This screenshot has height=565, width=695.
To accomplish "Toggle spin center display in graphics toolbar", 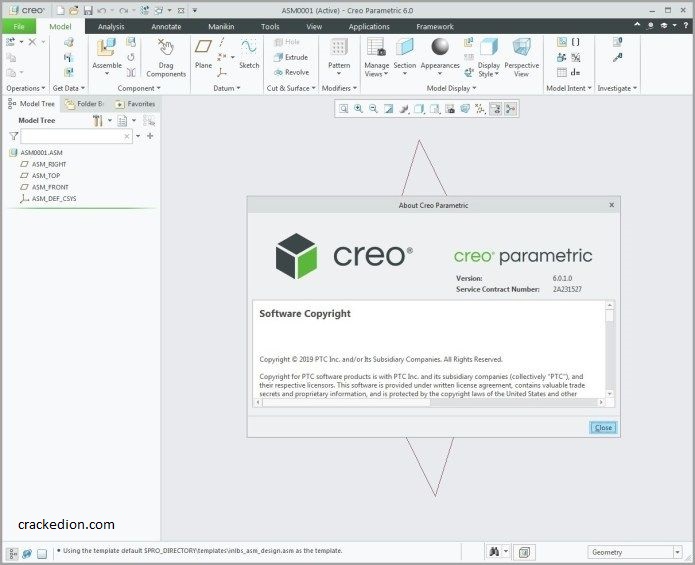I will [x=510, y=109].
